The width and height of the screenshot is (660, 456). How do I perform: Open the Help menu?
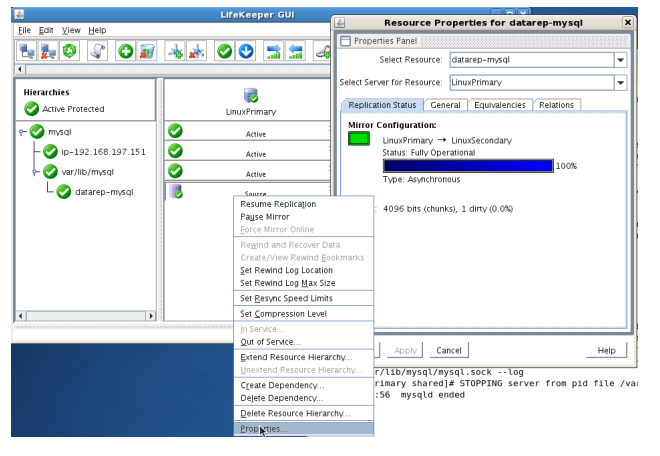pos(97,30)
